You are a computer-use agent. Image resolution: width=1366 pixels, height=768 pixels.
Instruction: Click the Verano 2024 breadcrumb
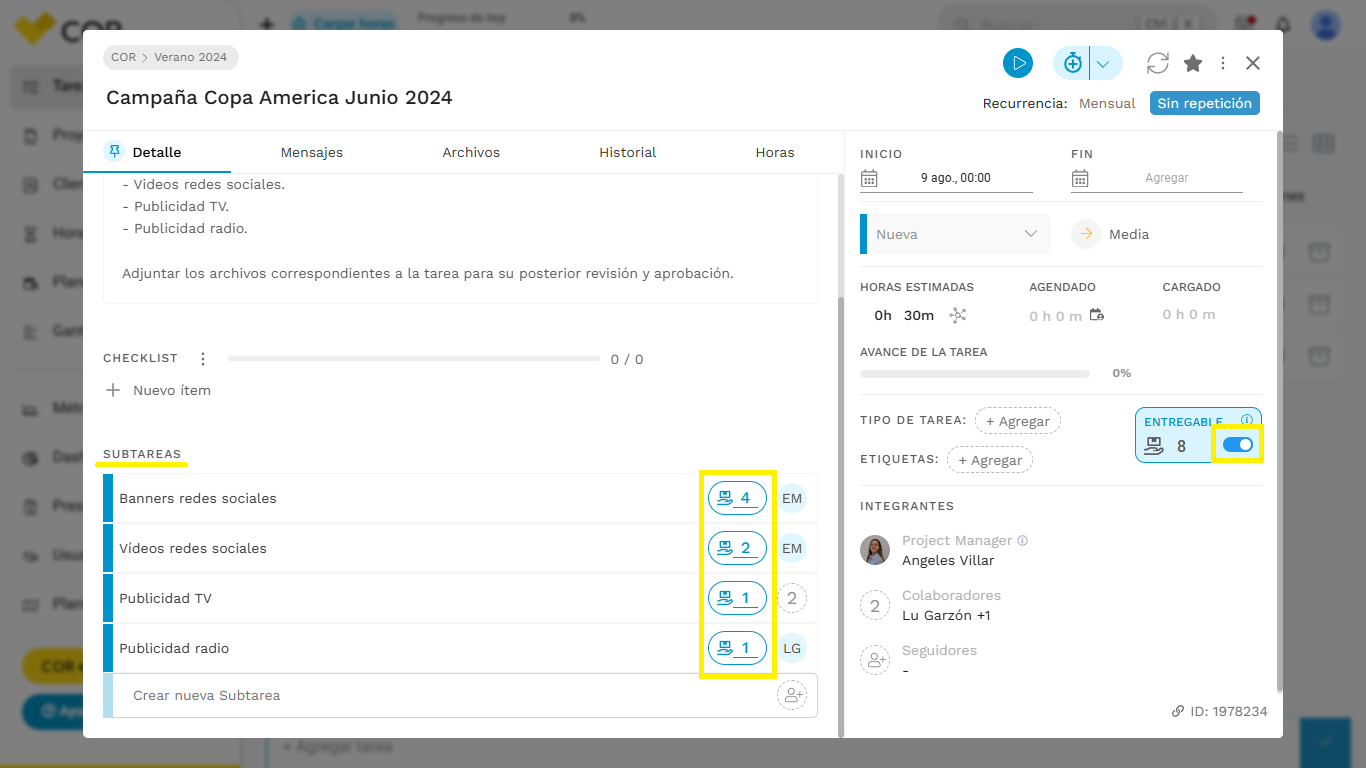190,57
